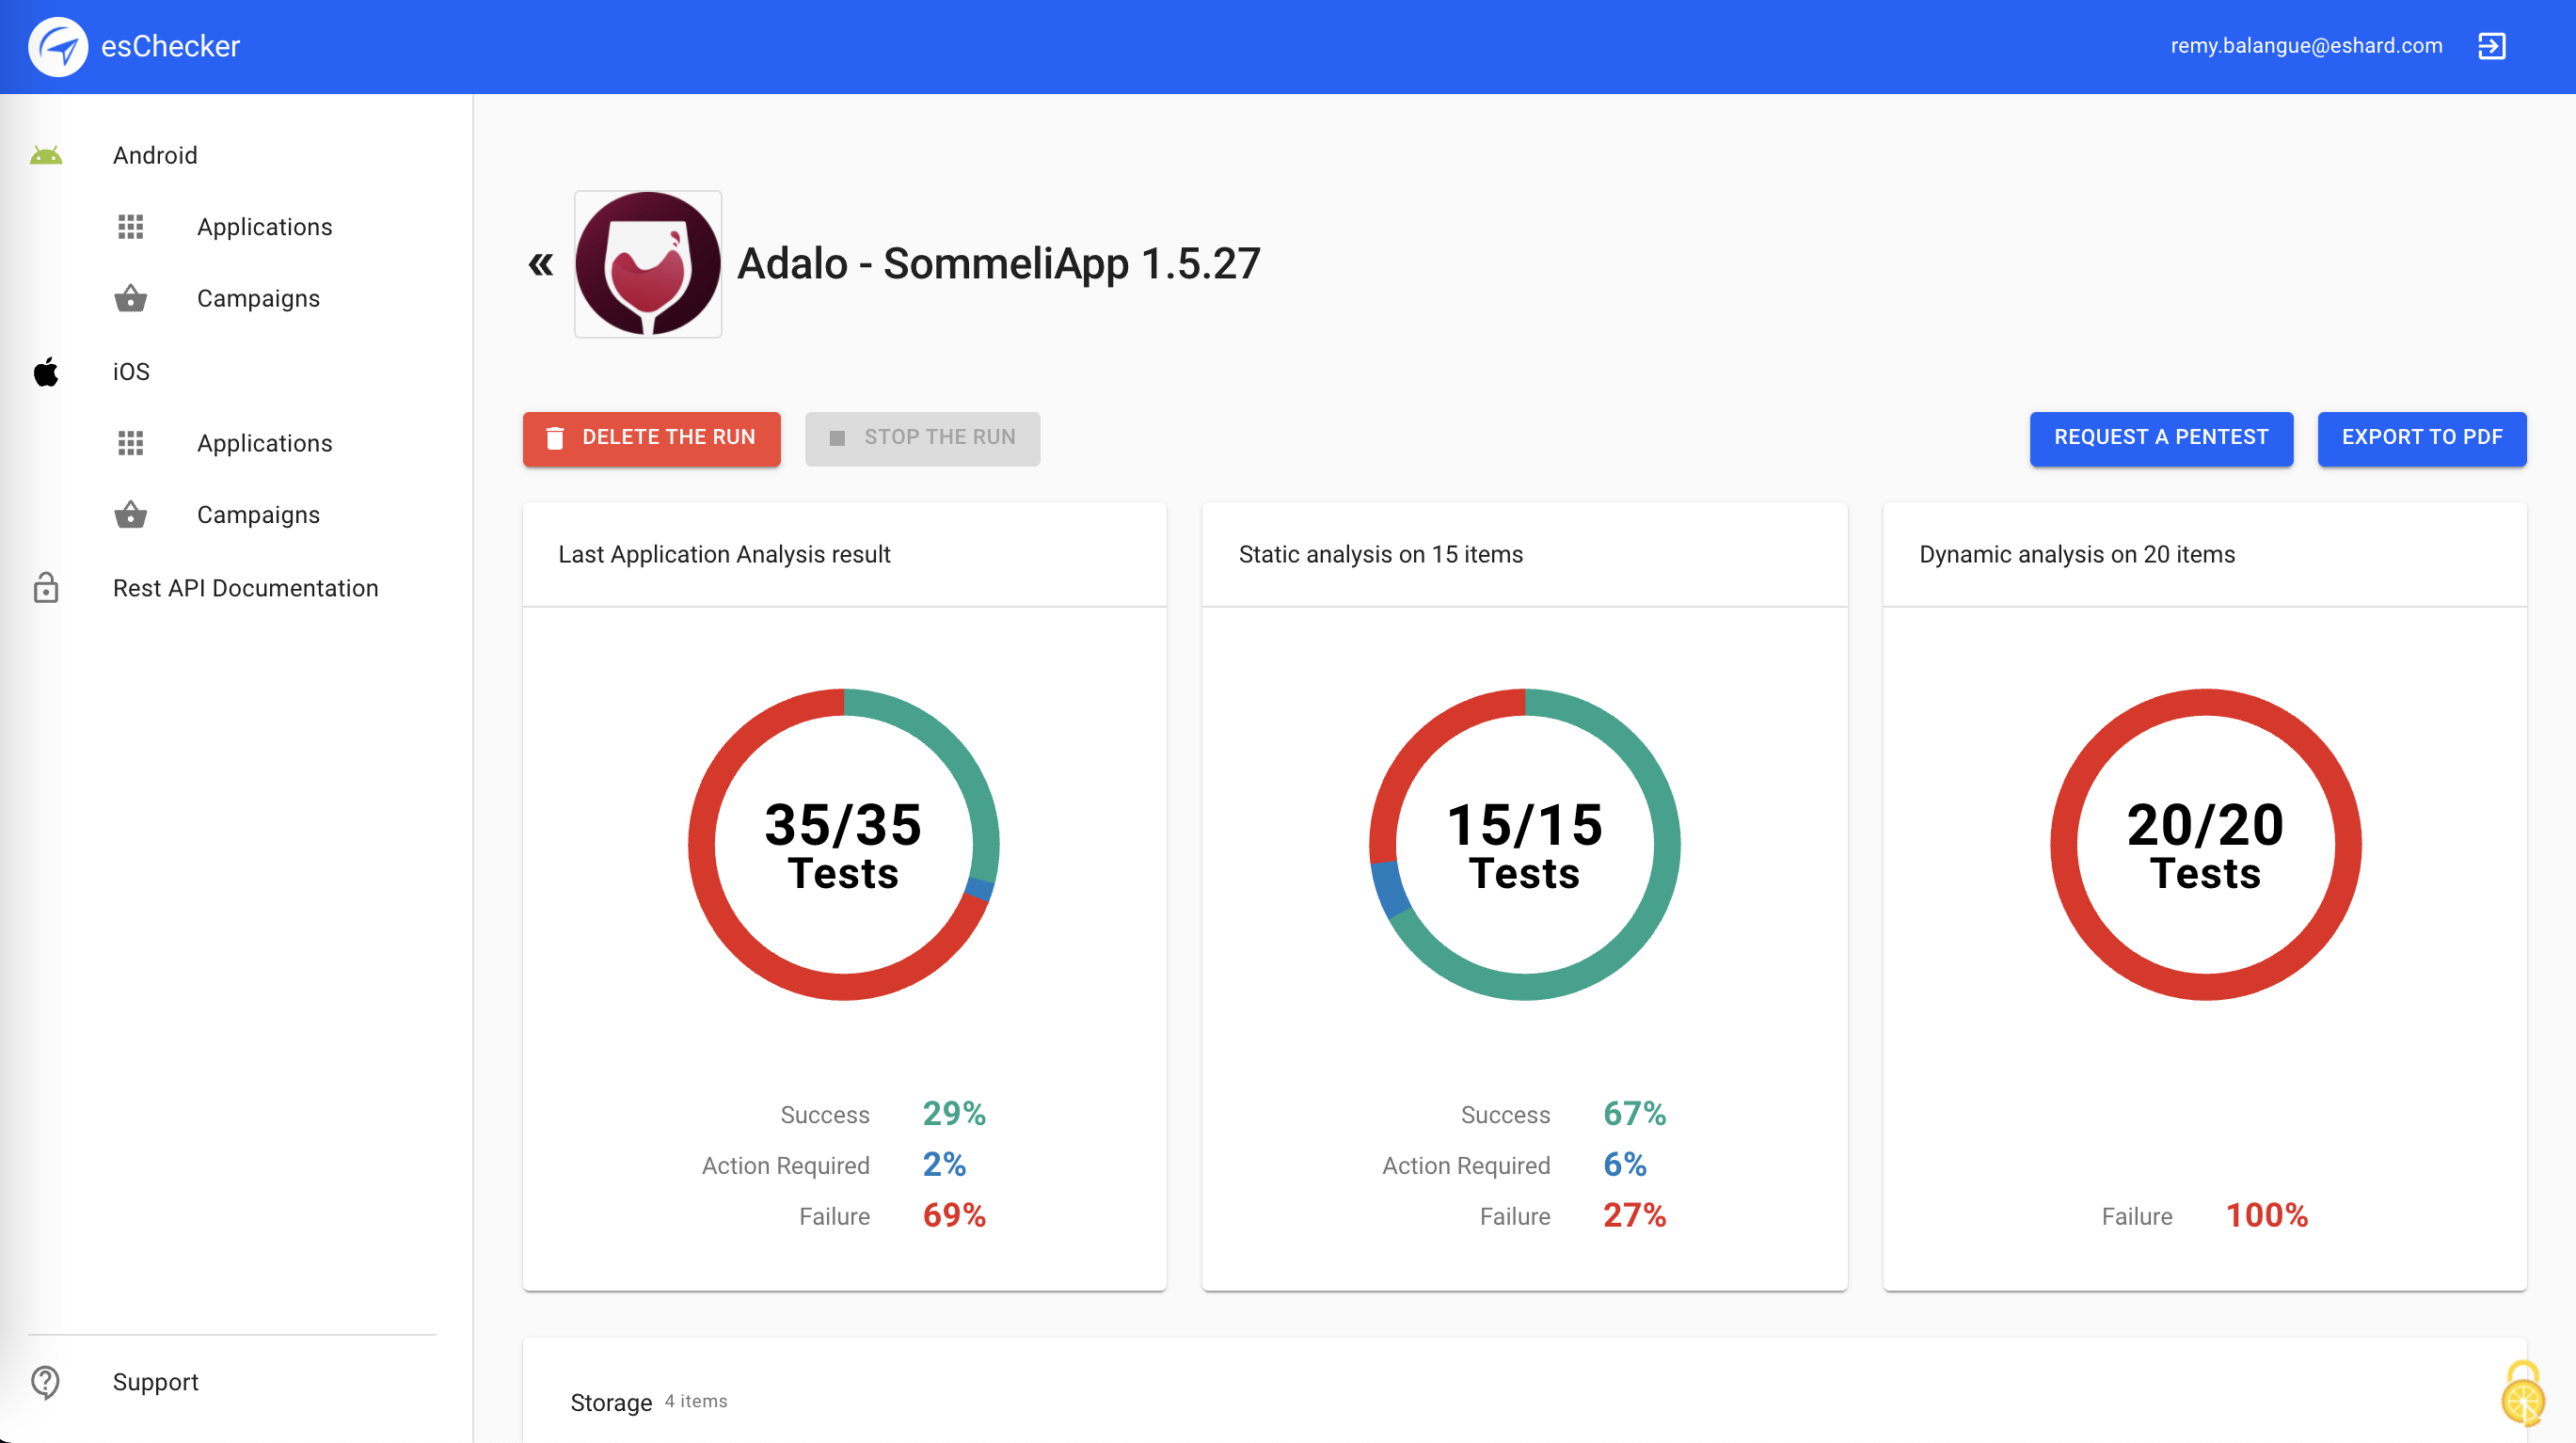This screenshot has height=1443, width=2576.
Task: Click the 69% Failure value
Action: pyautogui.click(x=954, y=1215)
